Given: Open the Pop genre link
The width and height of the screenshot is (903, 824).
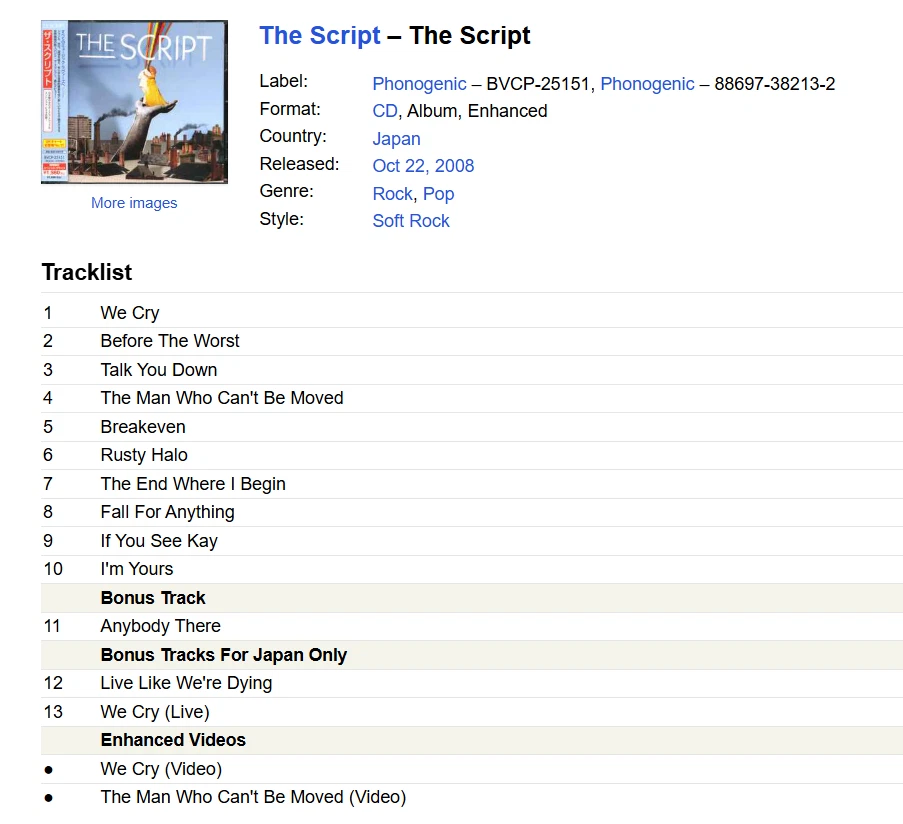Looking at the screenshot, I should (x=438, y=194).
